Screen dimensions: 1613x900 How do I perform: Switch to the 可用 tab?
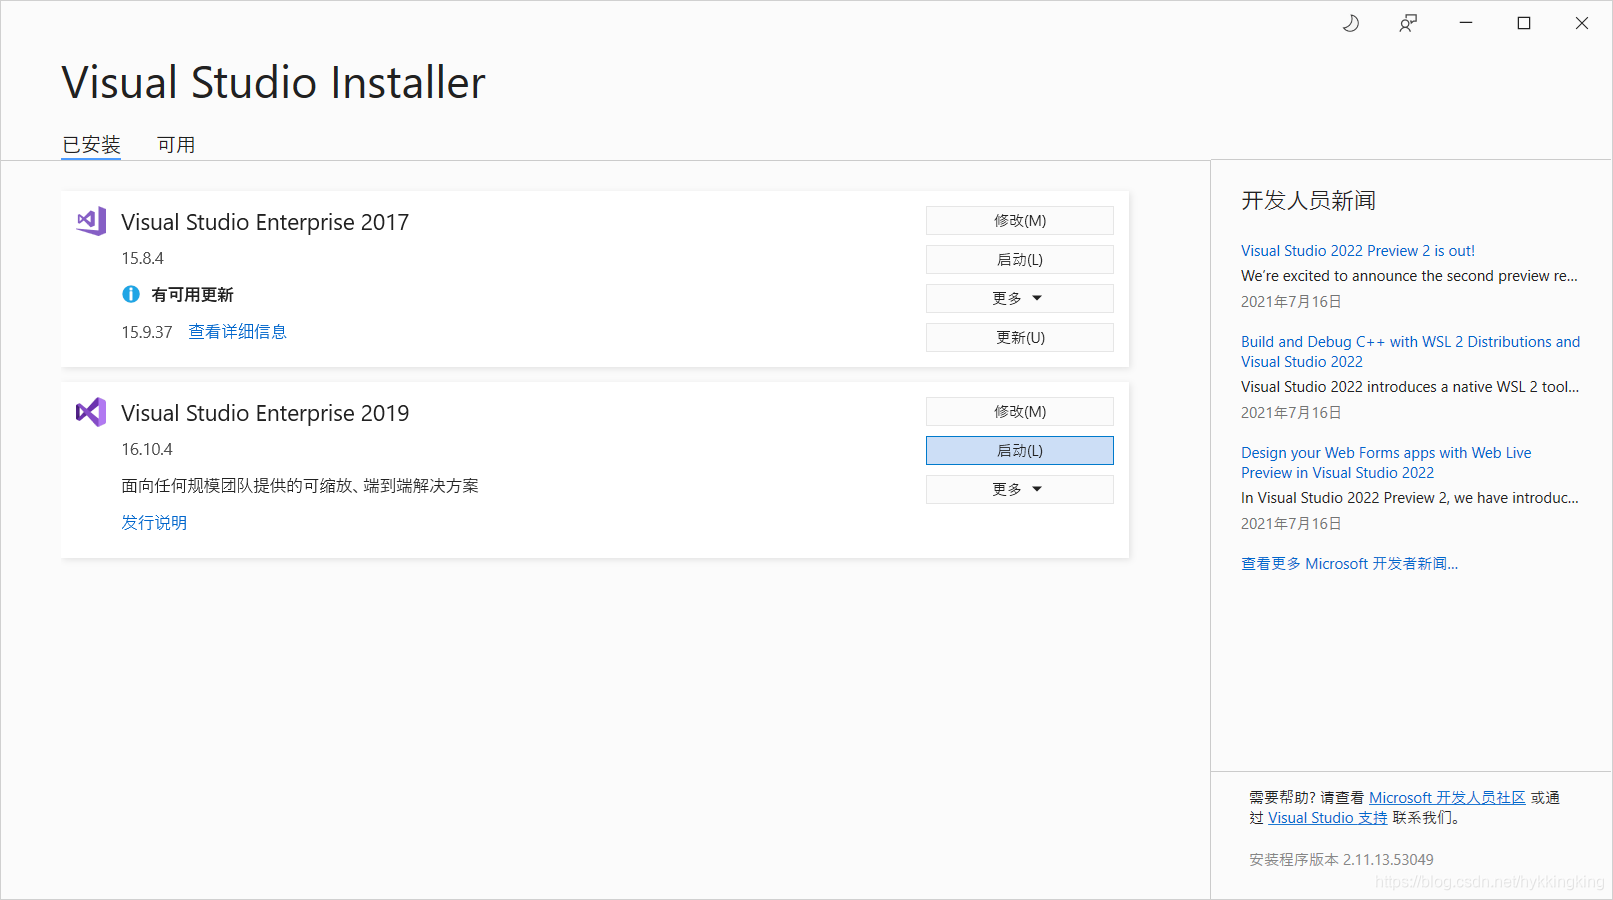(176, 145)
